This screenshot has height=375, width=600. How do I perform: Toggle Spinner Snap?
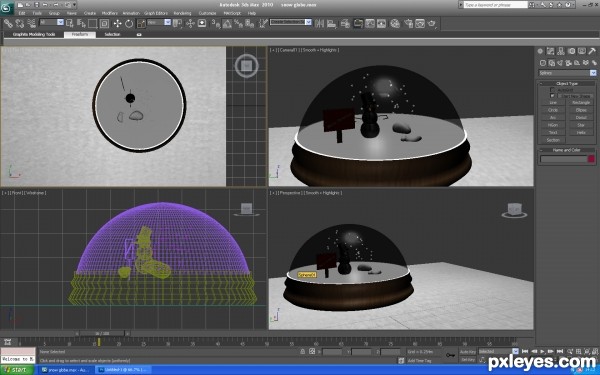250,24
